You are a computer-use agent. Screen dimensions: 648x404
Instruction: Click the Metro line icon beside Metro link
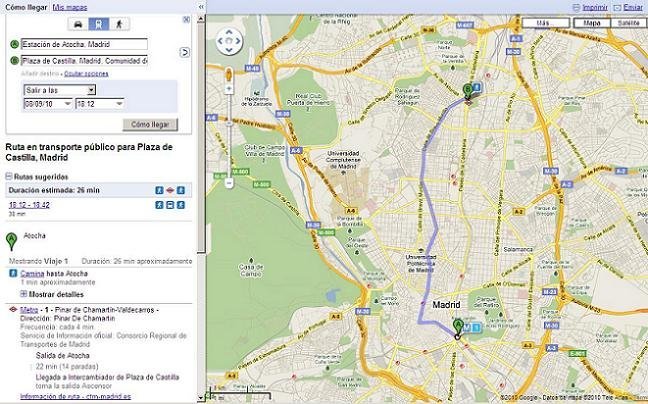(13, 309)
